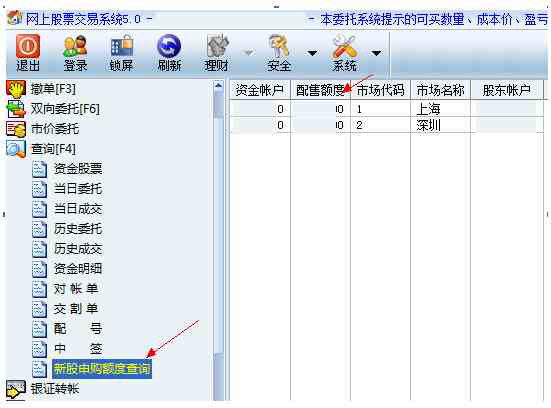Click document icon beside 当日委托
551x408 pixels.
[x=39, y=189]
